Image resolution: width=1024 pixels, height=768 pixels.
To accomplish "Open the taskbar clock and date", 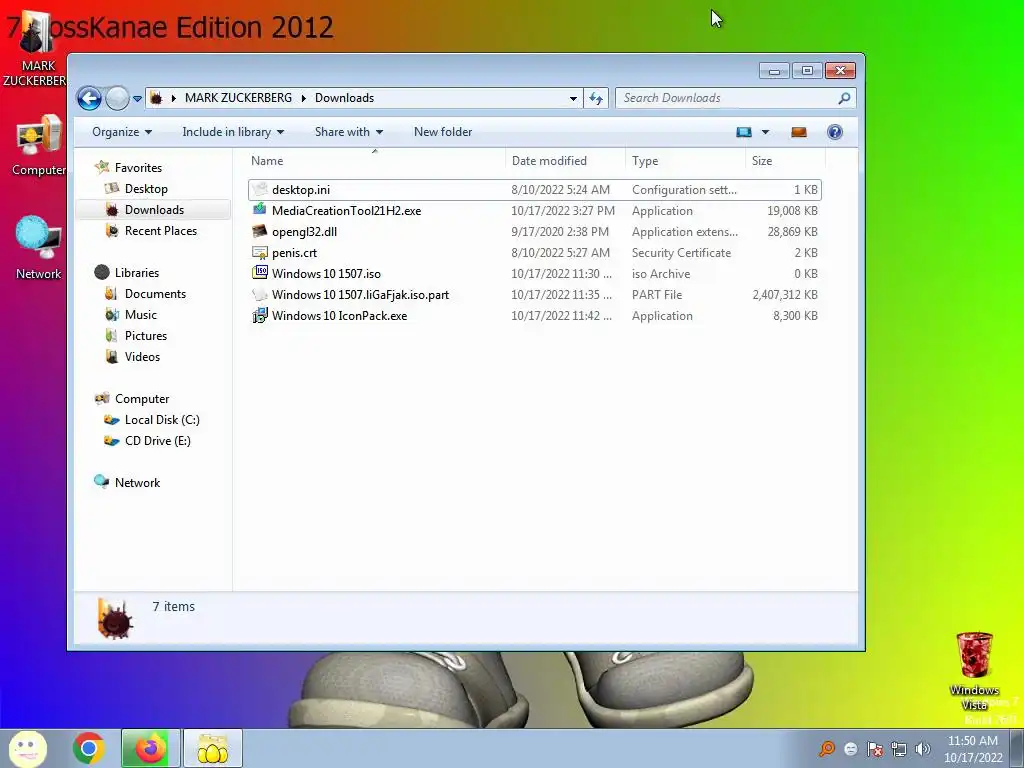I will pyautogui.click(x=973, y=749).
